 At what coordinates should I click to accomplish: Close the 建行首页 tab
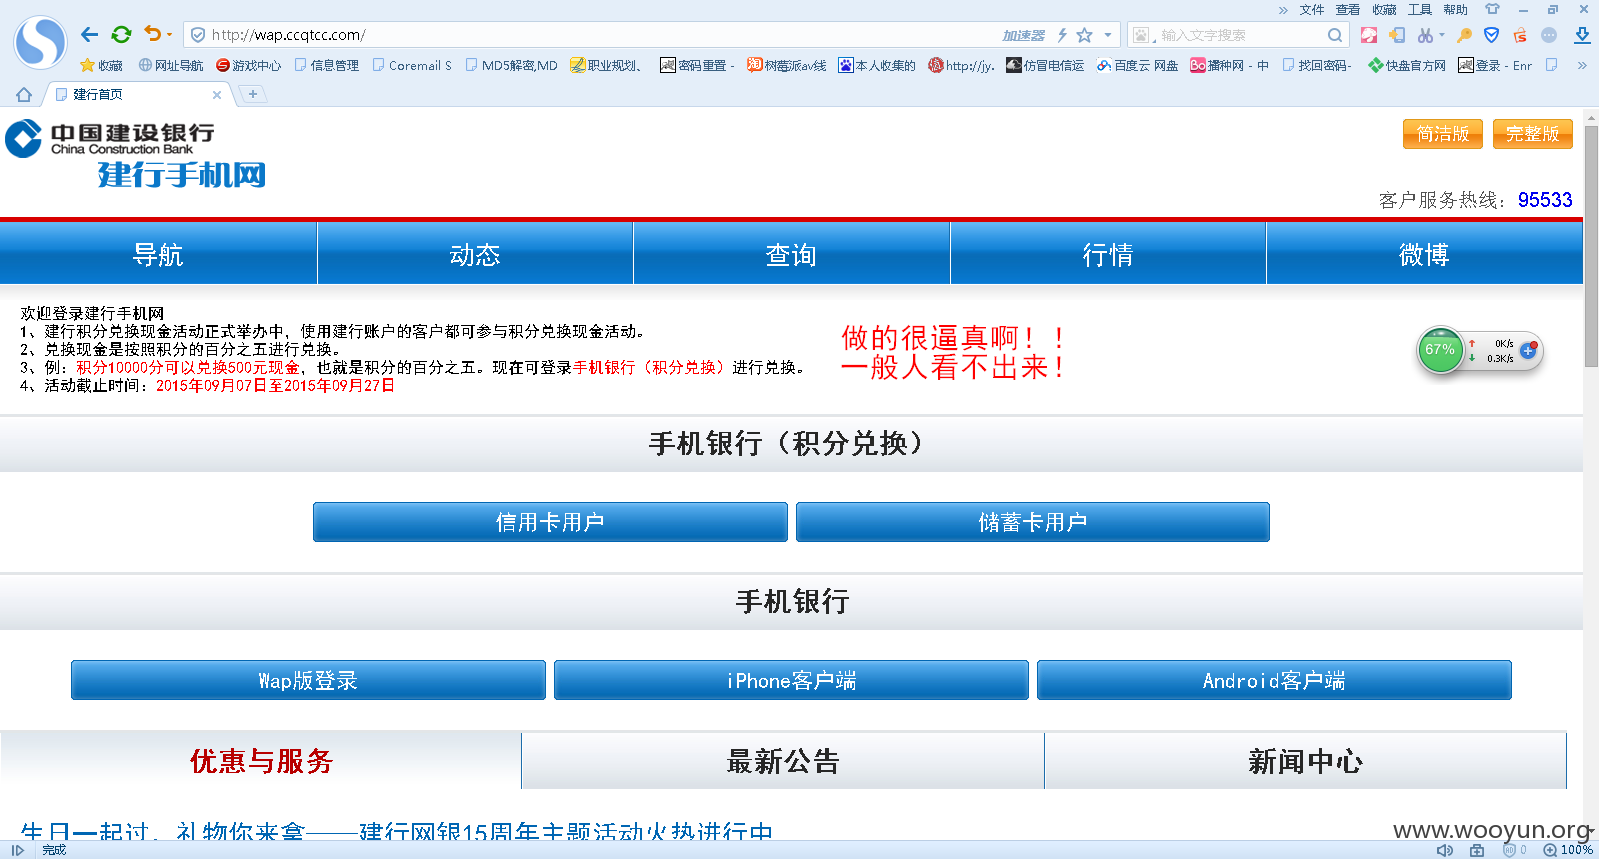coord(217,95)
